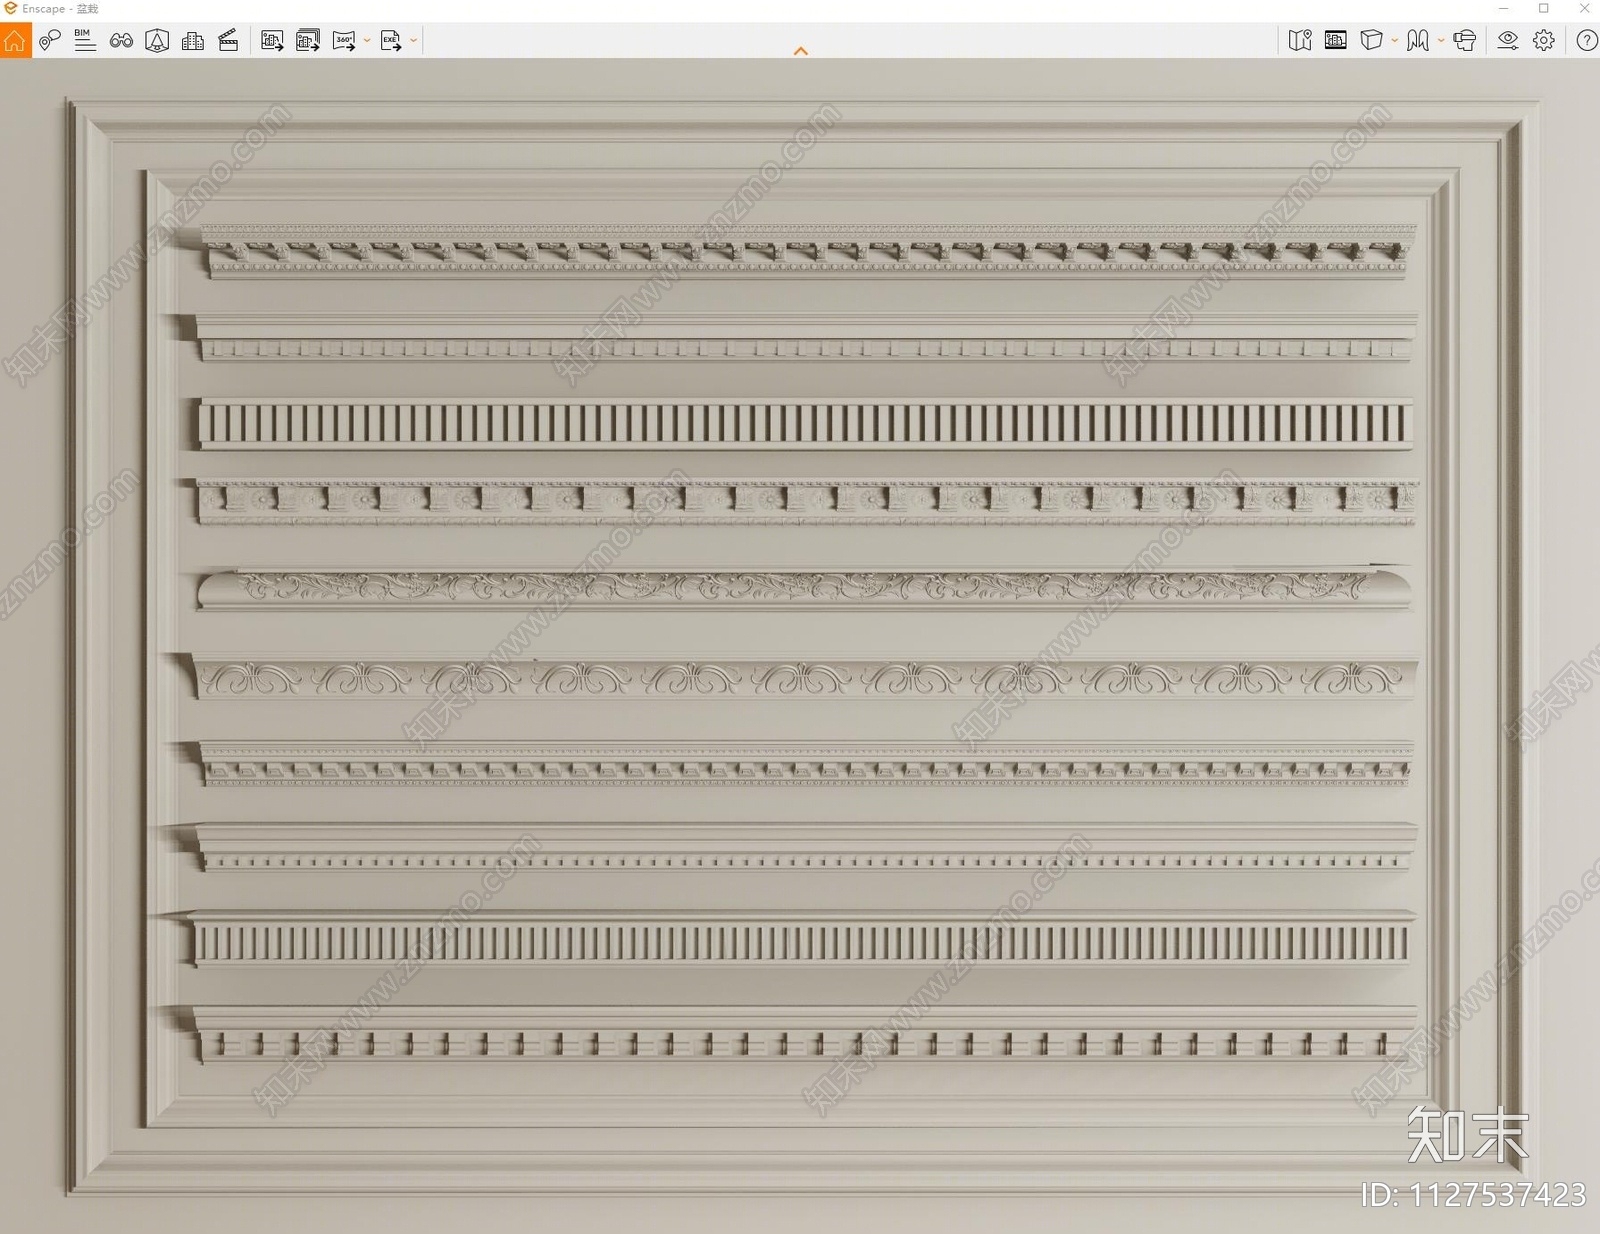Enable VR headset mode
The width and height of the screenshot is (1600, 1234).
(1465, 40)
